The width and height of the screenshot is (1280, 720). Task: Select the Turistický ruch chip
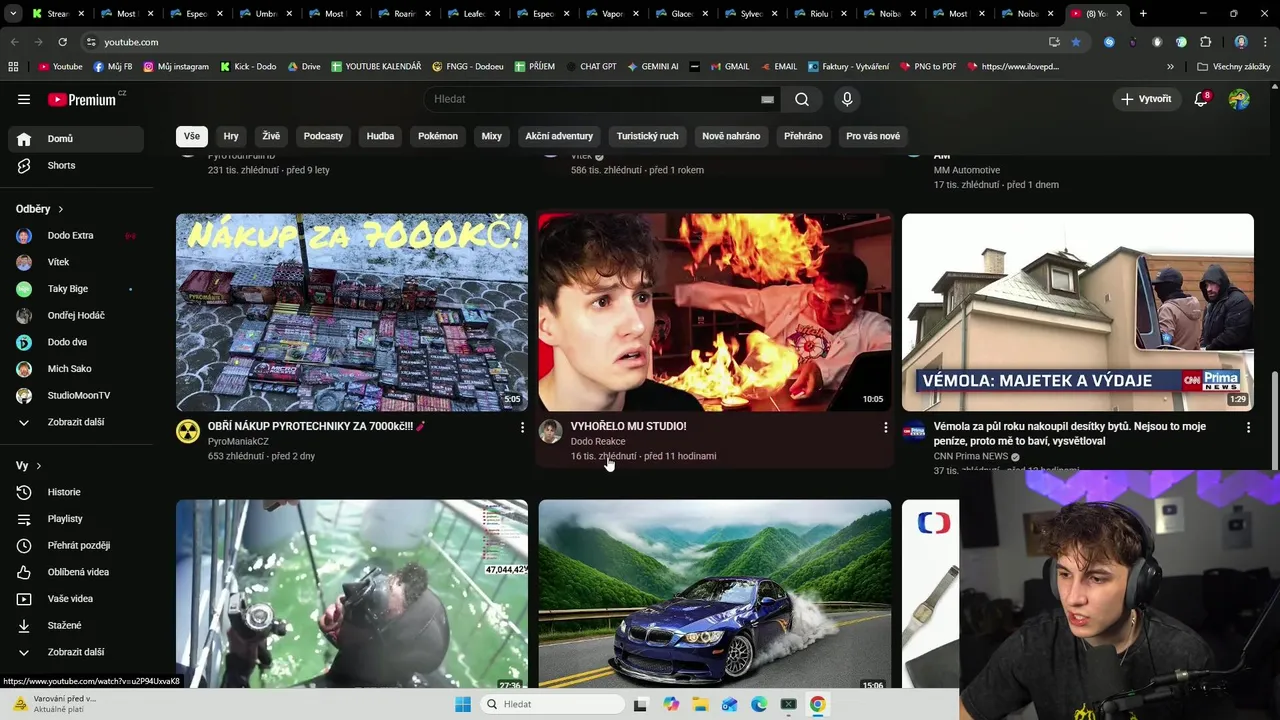647,136
